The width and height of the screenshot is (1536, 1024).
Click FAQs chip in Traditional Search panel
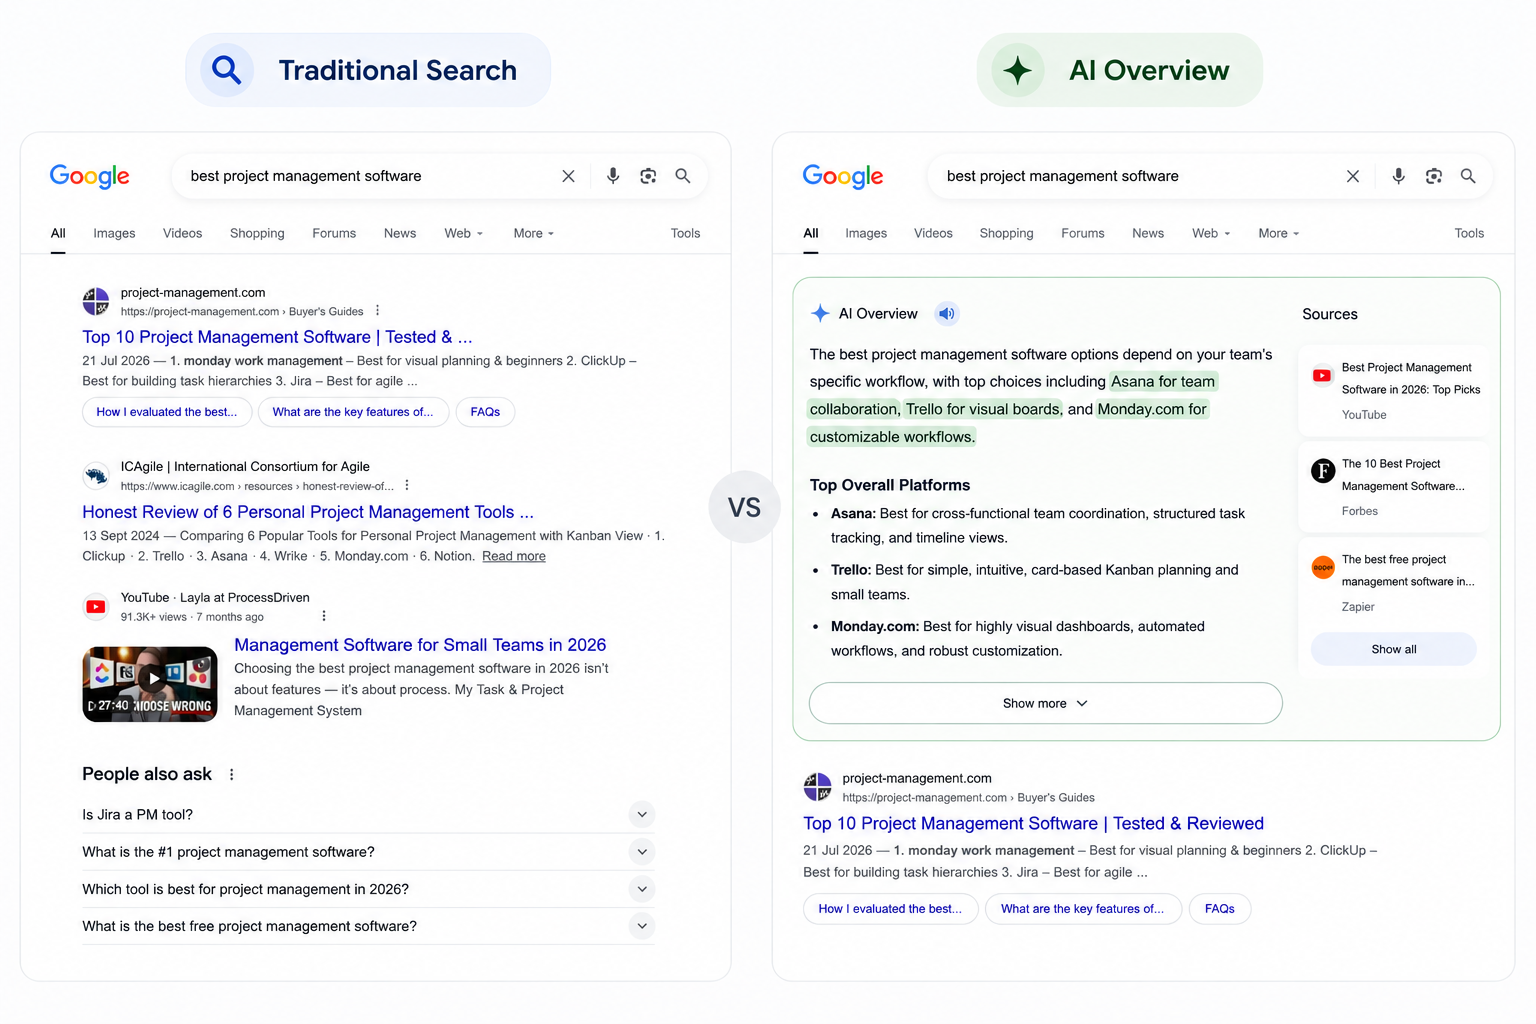485,412
